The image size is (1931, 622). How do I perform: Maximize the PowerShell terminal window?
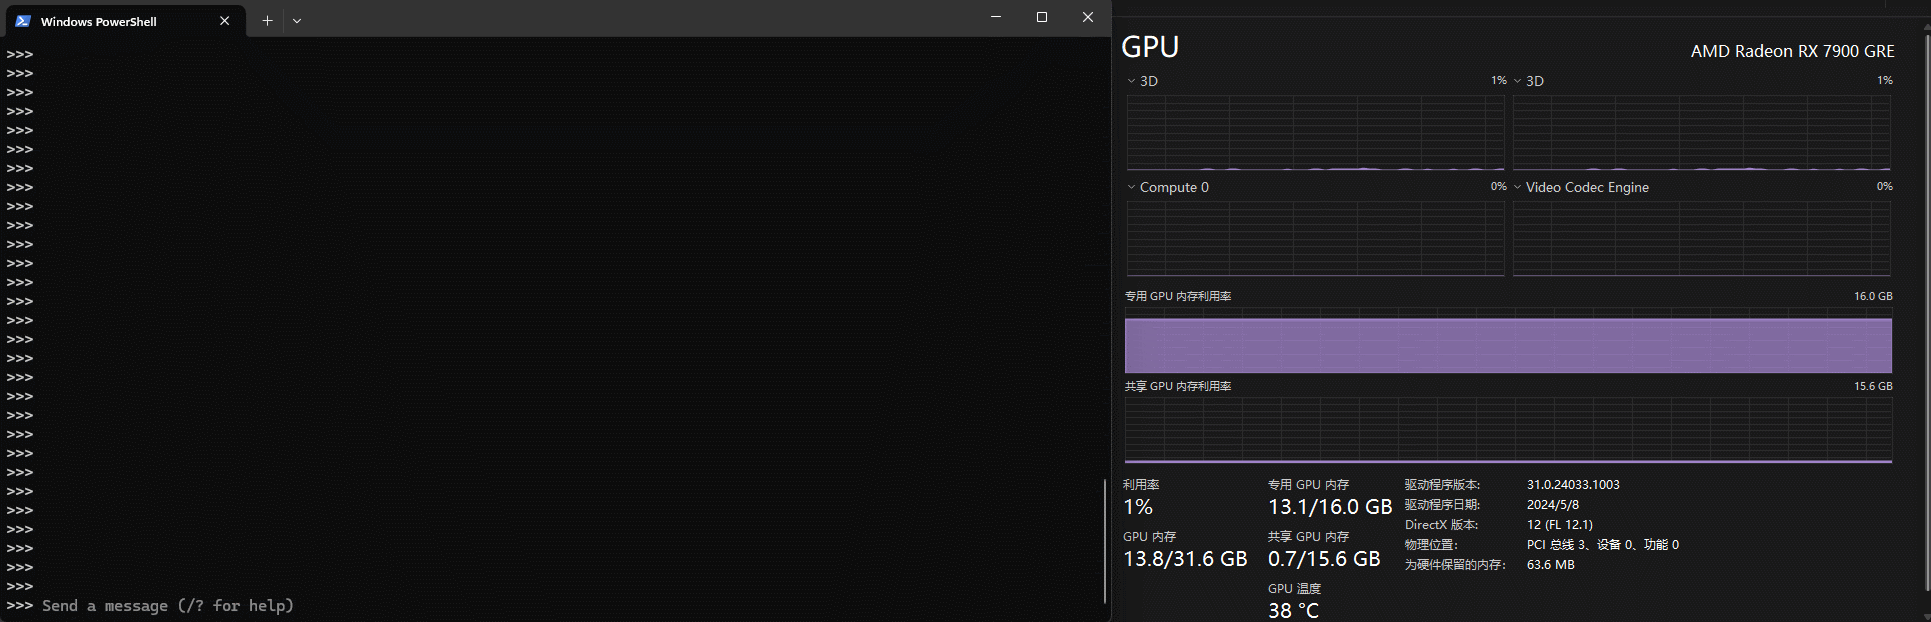tap(1042, 17)
